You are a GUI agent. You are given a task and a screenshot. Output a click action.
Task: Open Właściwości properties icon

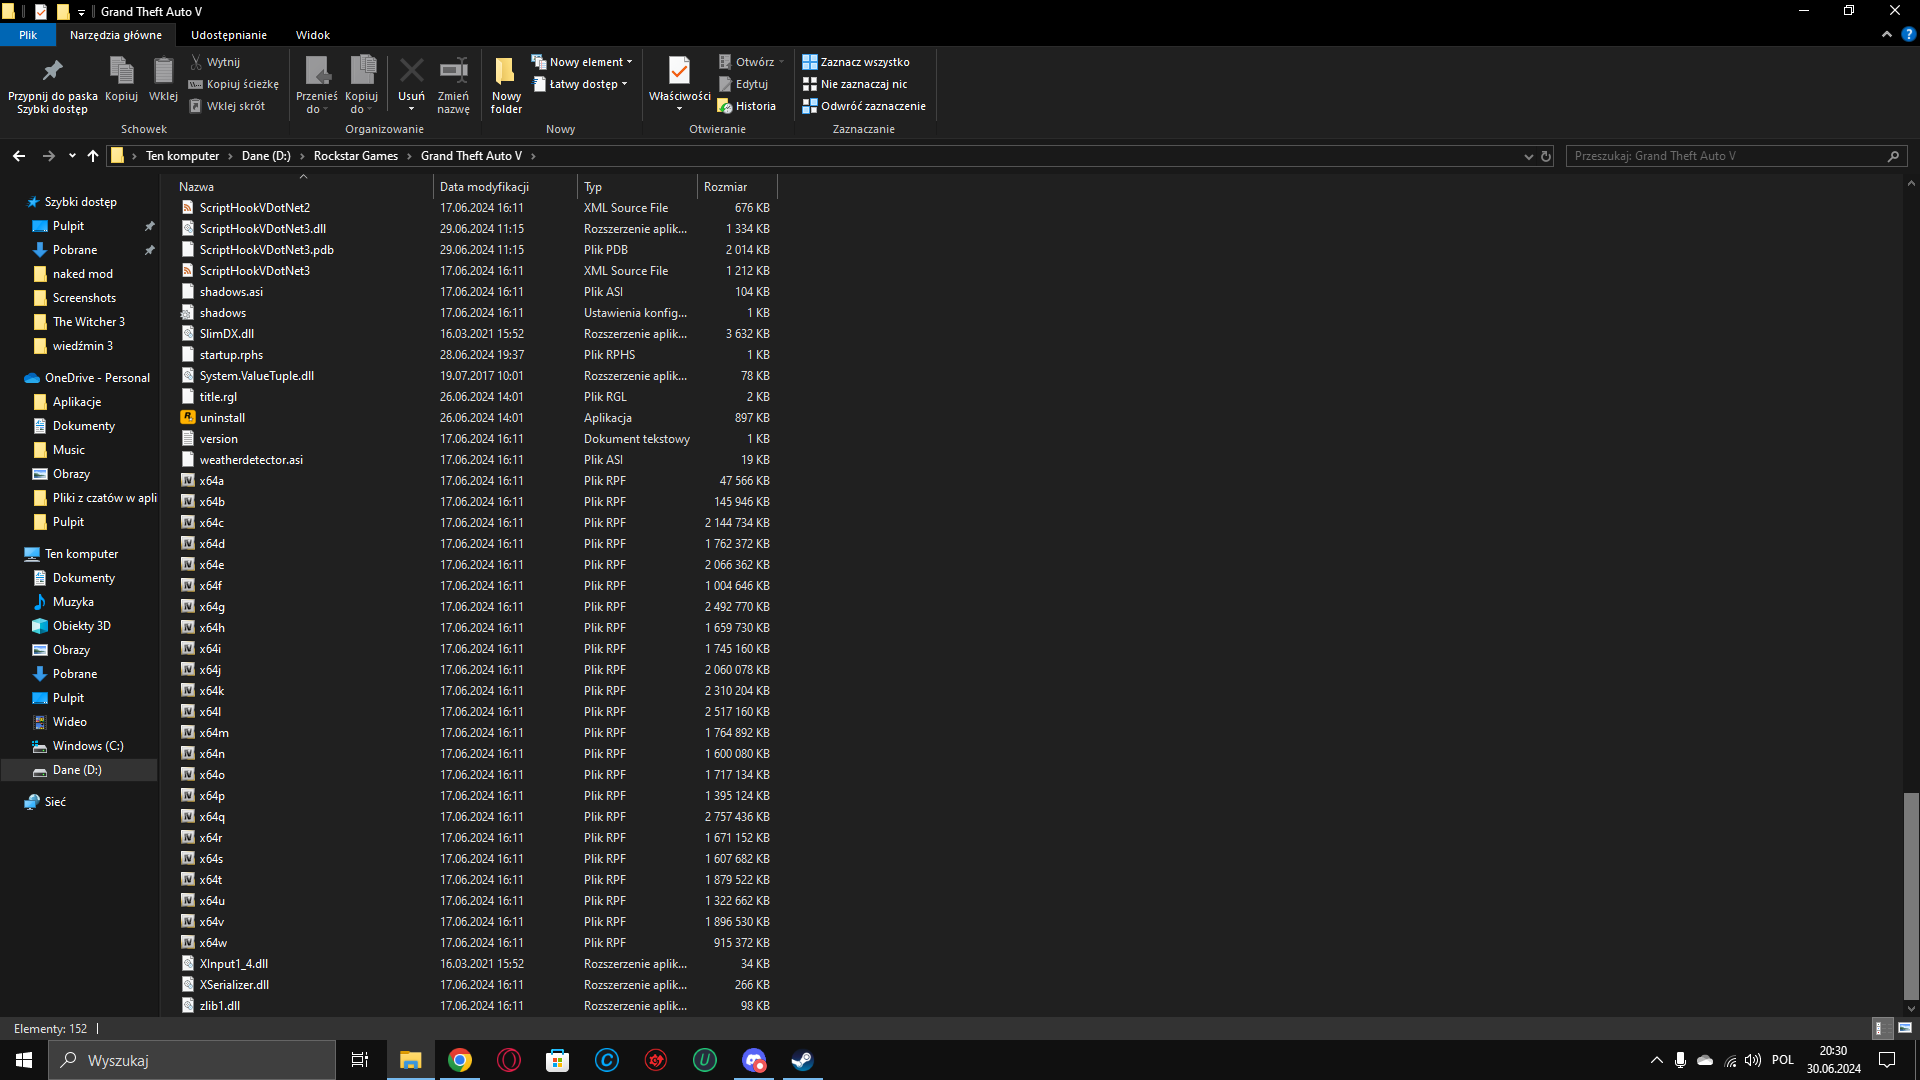tap(679, 71)
